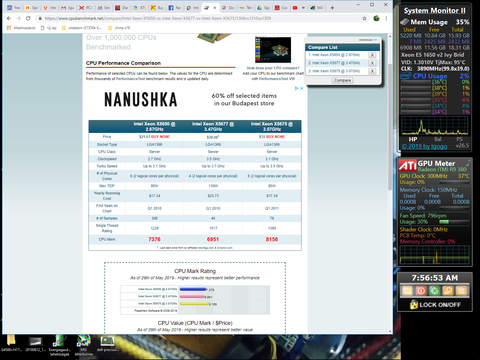This screenshot has width=480, height=360.
Task: Click the System Monitor II title
Action: click(x=435, y=11)
